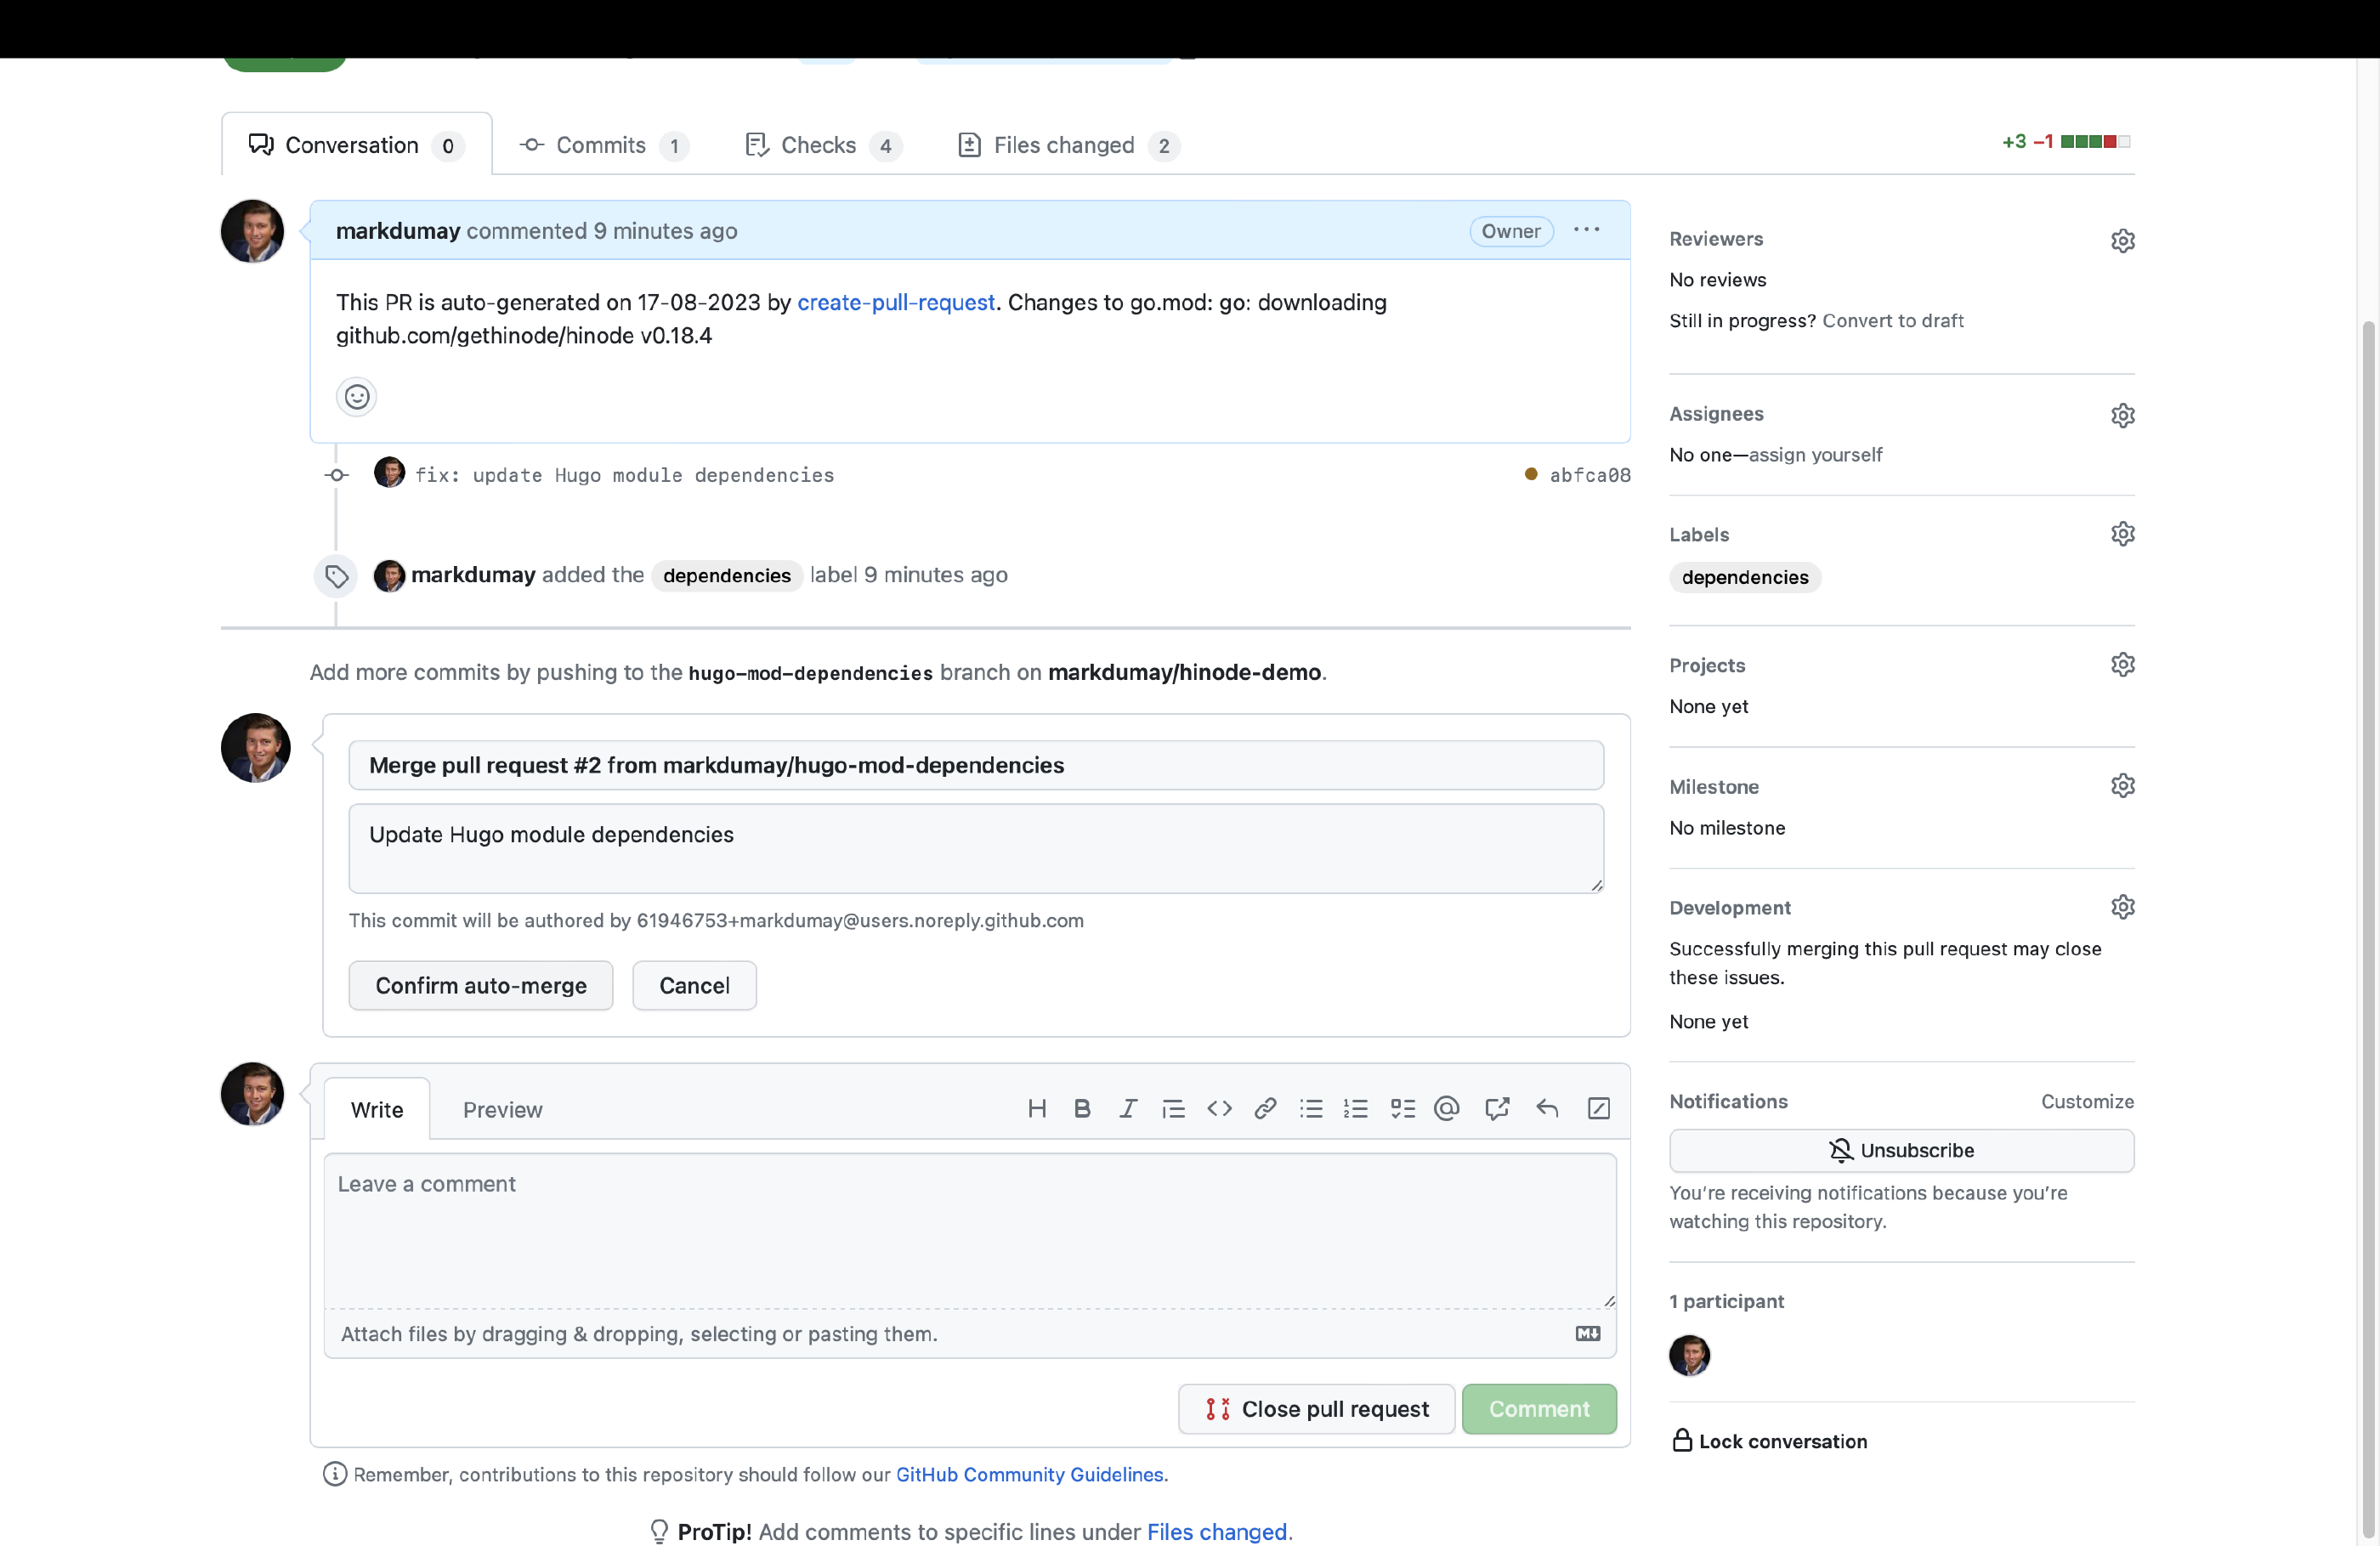The width and height of the screenshot is (2380, 1546).
Task: Click Unsubscribe notifications toggle
Action: click(1901, 1148)
